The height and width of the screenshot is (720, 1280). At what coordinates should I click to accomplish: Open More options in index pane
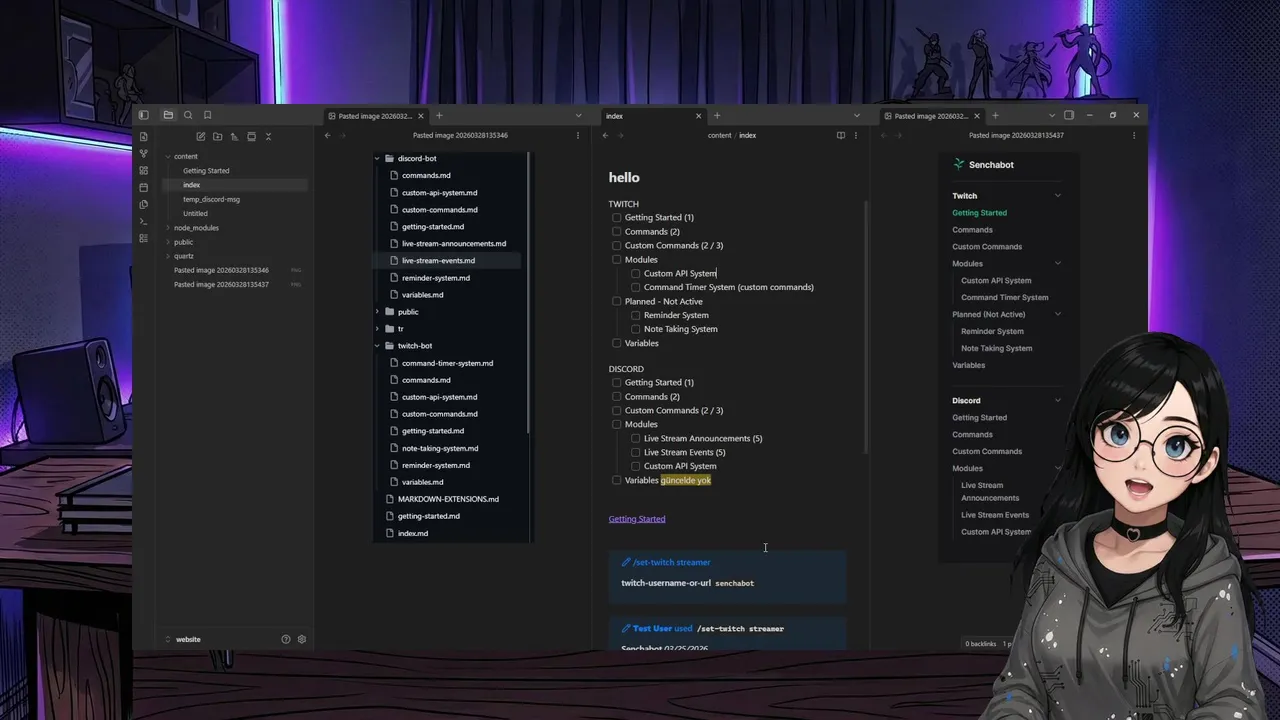coord(855,135)
